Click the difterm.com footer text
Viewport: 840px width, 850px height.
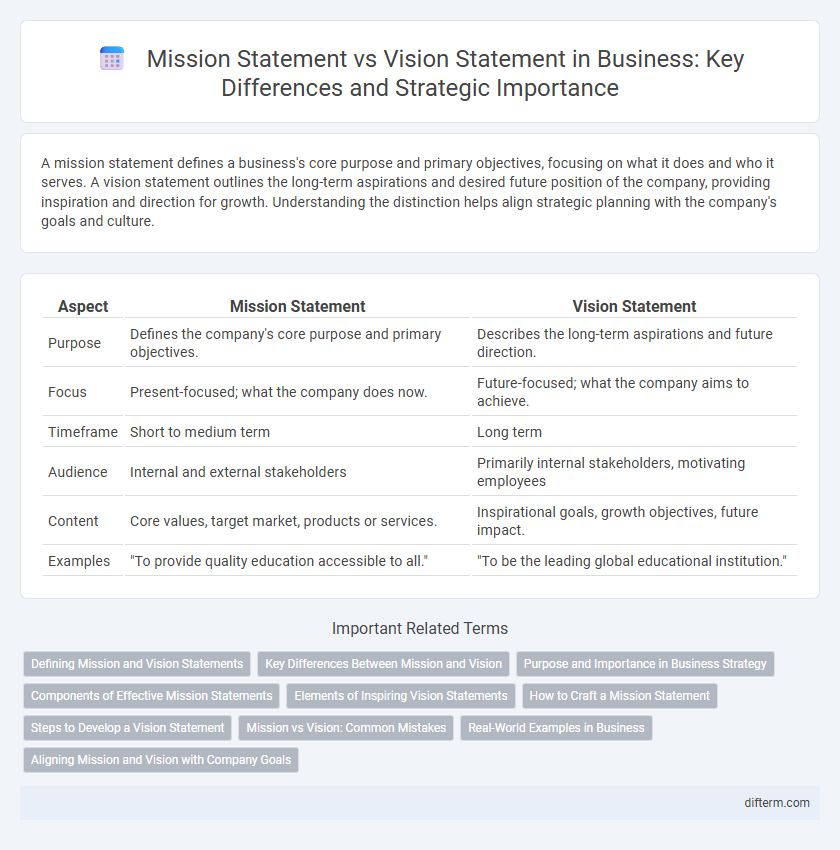click(777, 803)
